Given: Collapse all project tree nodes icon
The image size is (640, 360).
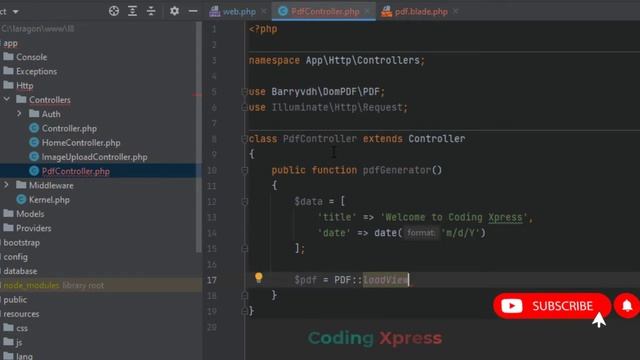Looking at the screenshot, I should (x=151, y=11).
